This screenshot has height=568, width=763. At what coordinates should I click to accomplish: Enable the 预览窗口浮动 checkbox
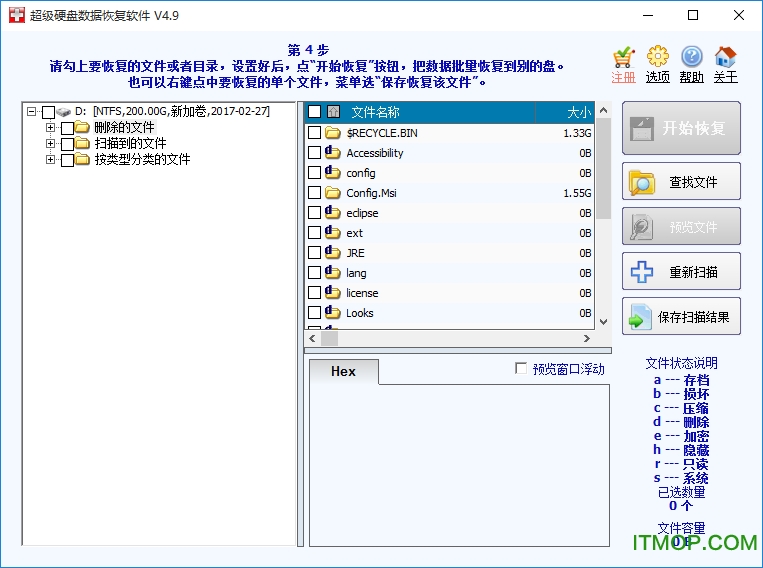click(x=521, y=369)
